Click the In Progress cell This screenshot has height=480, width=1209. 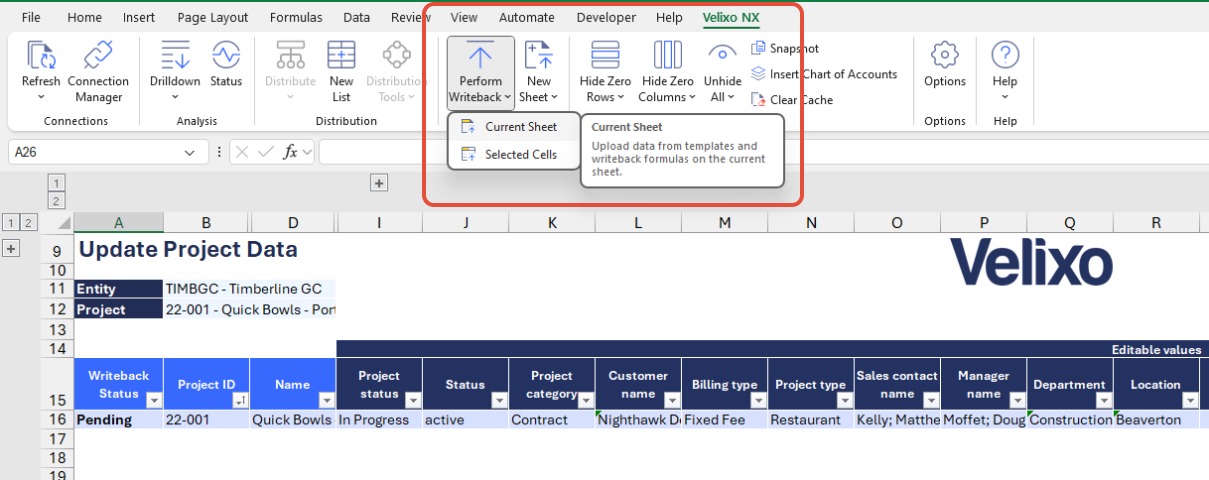click(379, 420)
